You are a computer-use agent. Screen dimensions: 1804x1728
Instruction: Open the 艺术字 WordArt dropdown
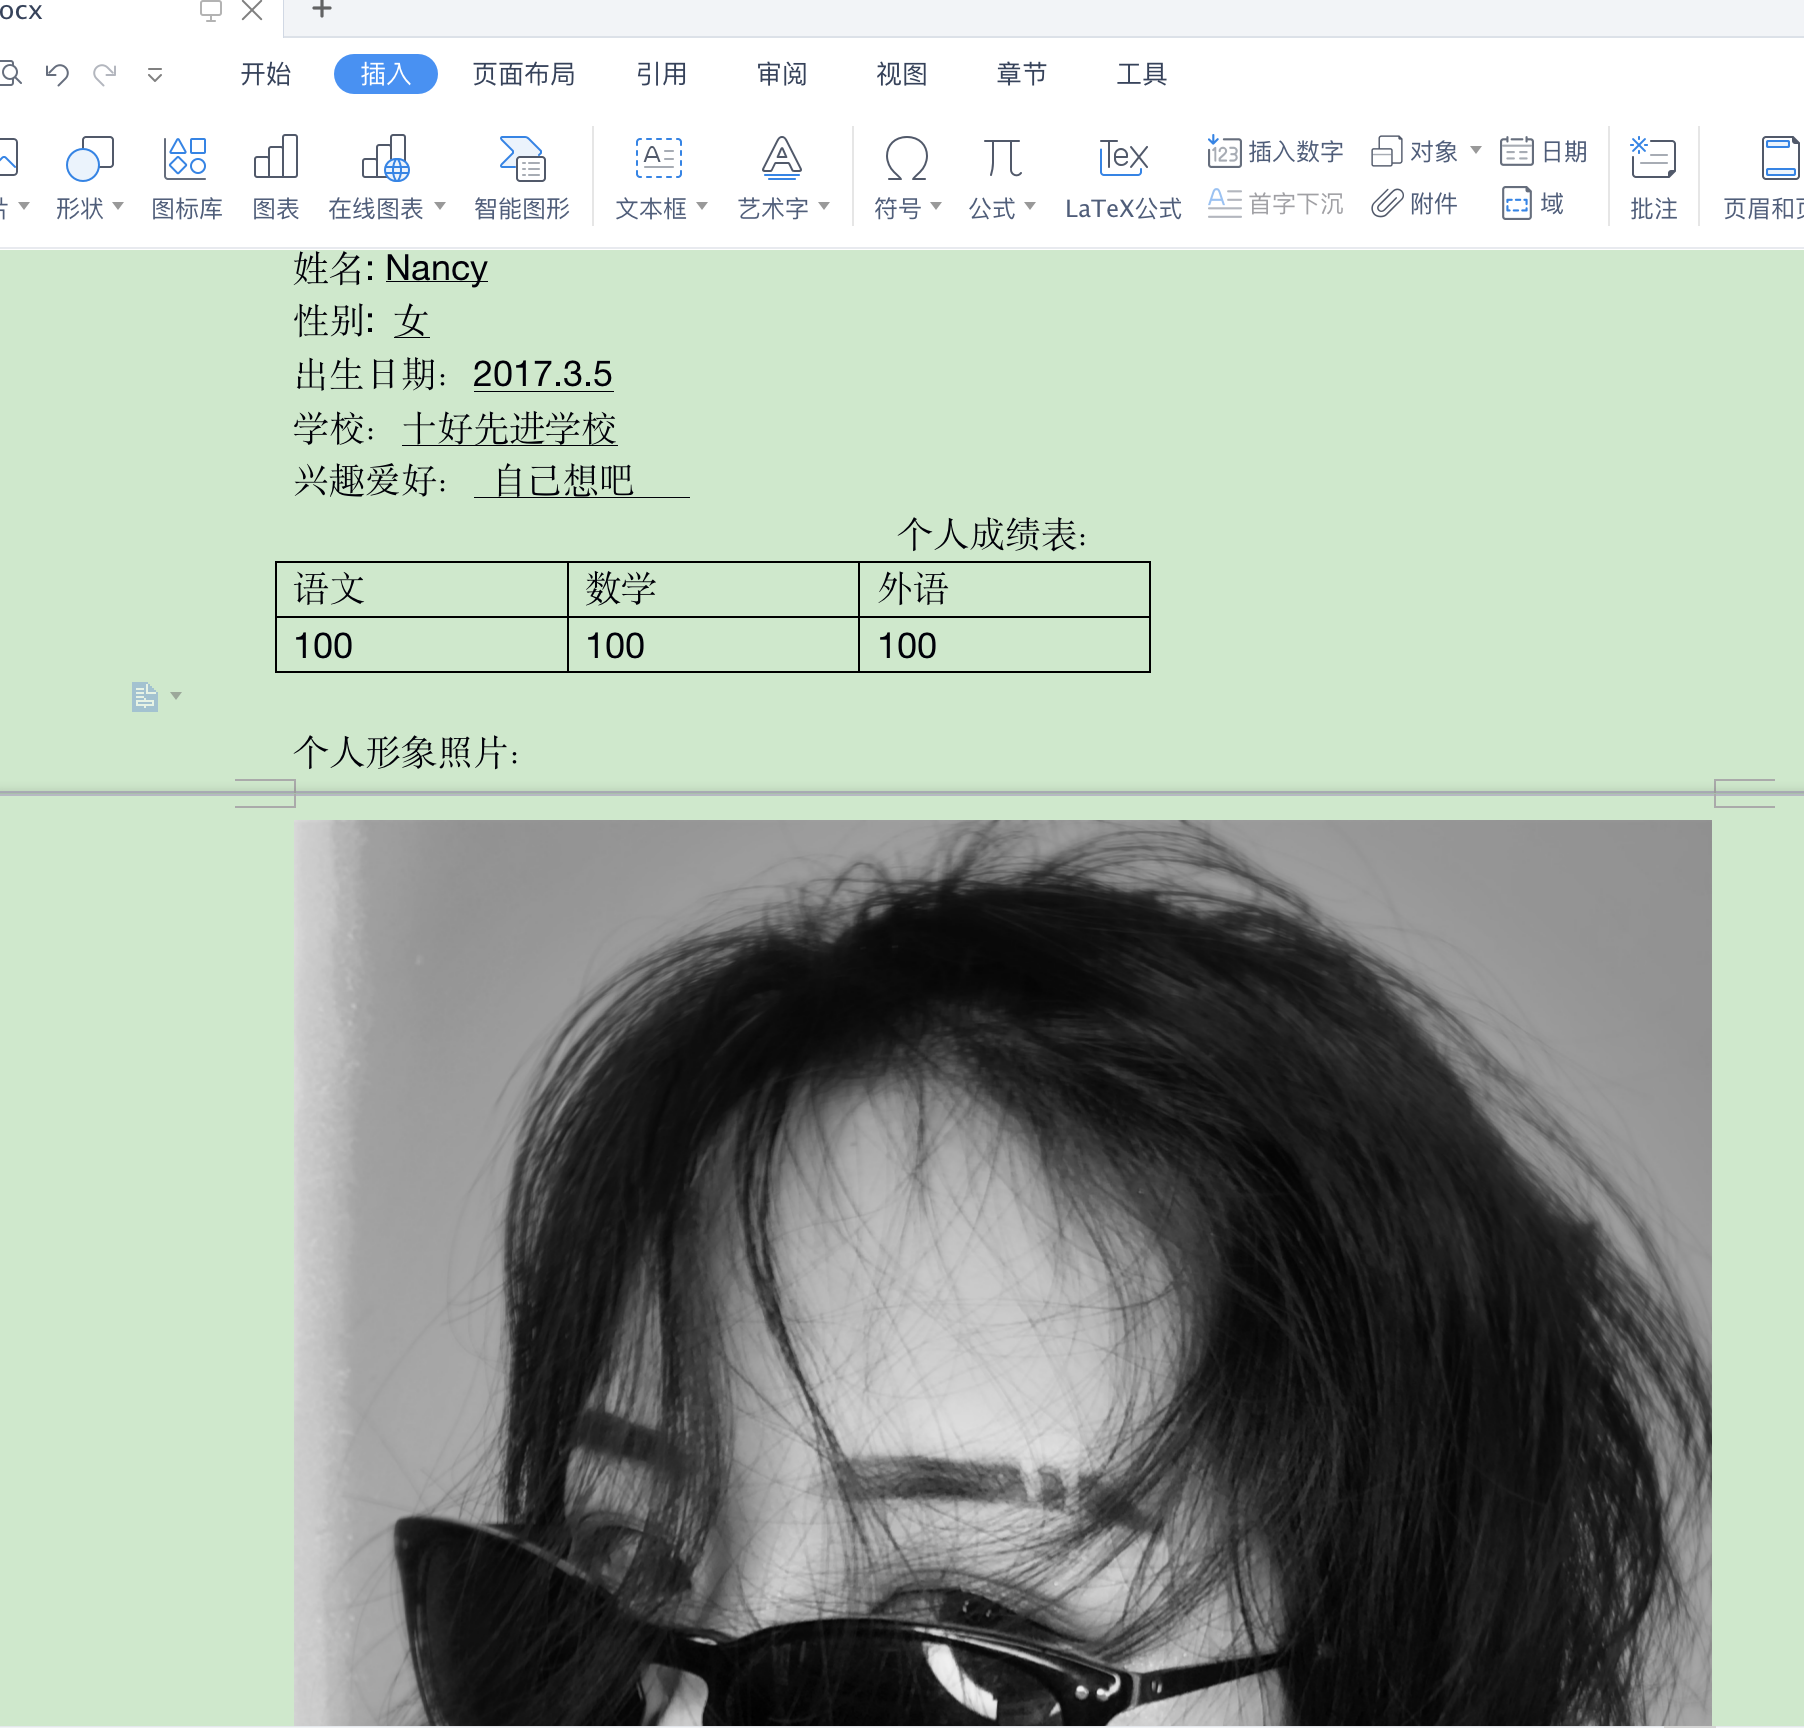click(824, 207)
